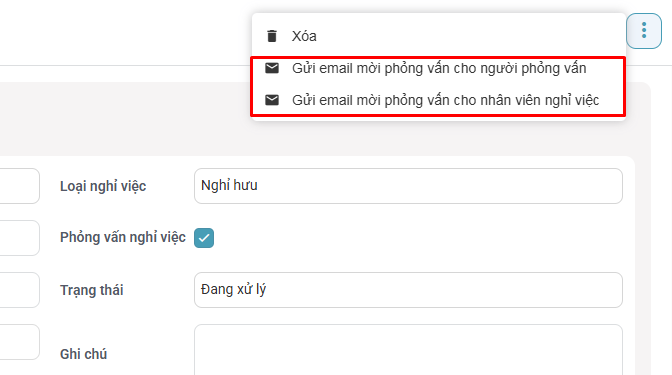Choose Gửi email mời phỏng vấn cho người phỏng vấn
Screen dimensions: 672x375
[438, 68]
